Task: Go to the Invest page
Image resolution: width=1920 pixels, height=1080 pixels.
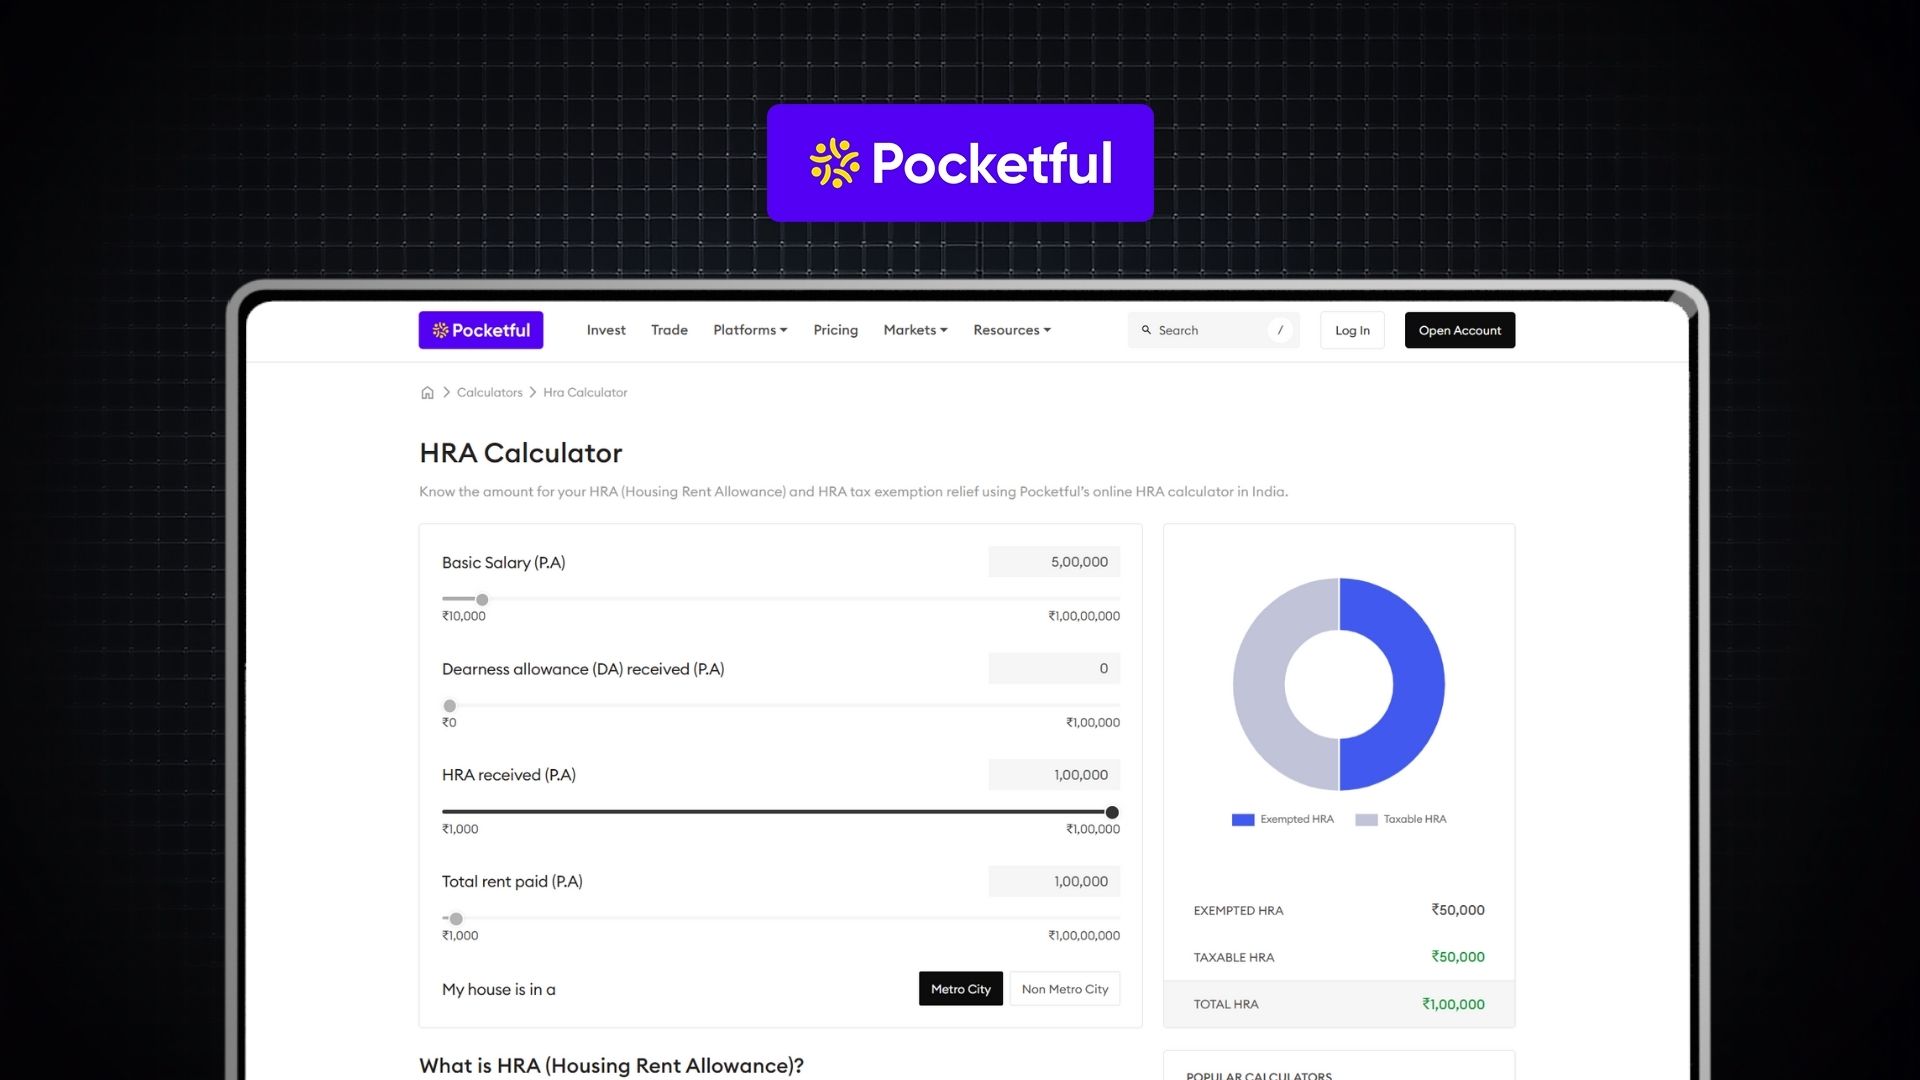Action: click(x=606, y=330)
